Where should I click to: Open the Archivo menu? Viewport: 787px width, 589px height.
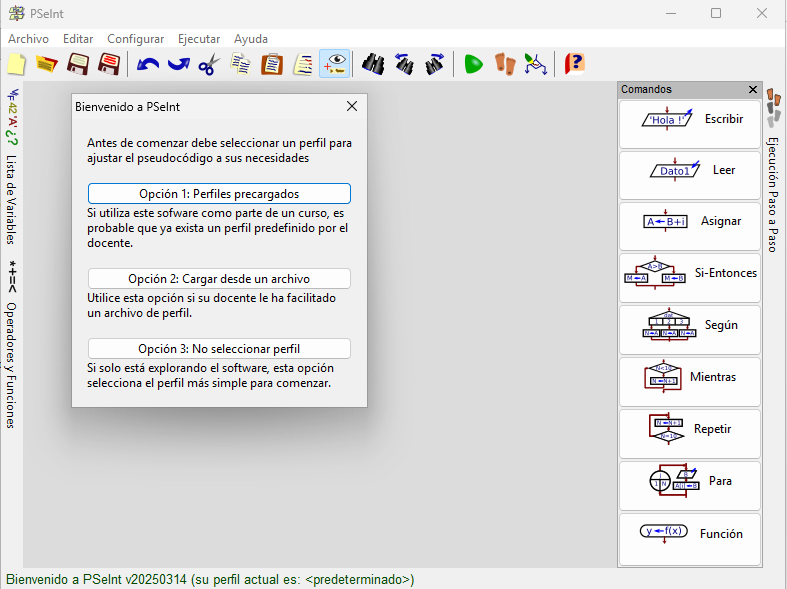[x=29, y=39]
